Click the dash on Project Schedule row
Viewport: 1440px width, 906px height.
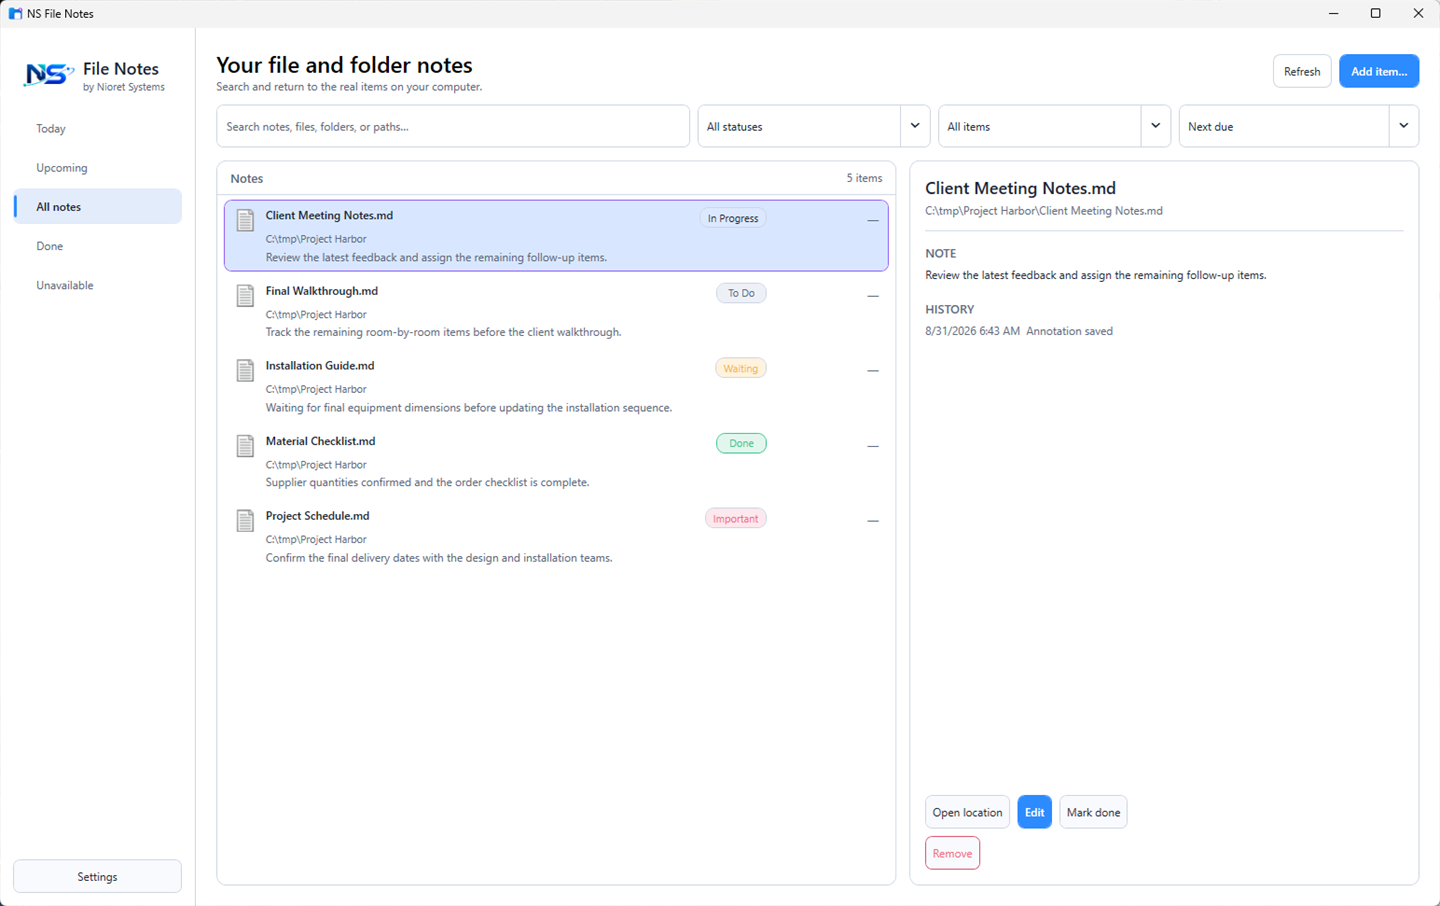click(x=873, y=521)
